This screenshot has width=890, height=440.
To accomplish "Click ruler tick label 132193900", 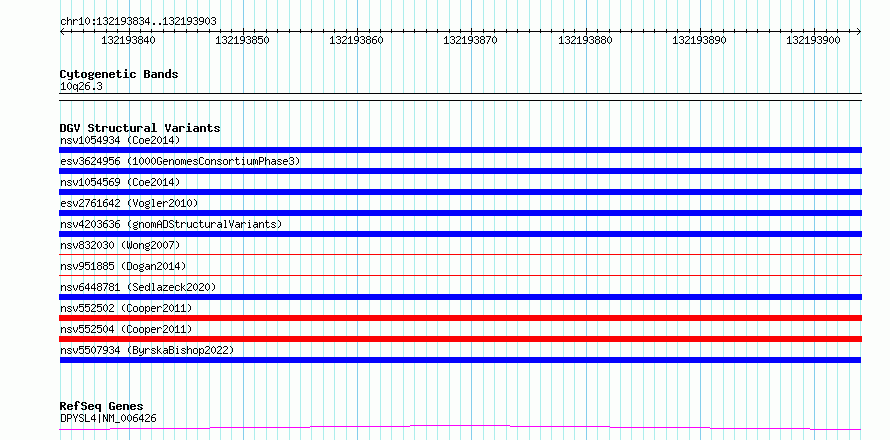I will (x=813, y=40).
